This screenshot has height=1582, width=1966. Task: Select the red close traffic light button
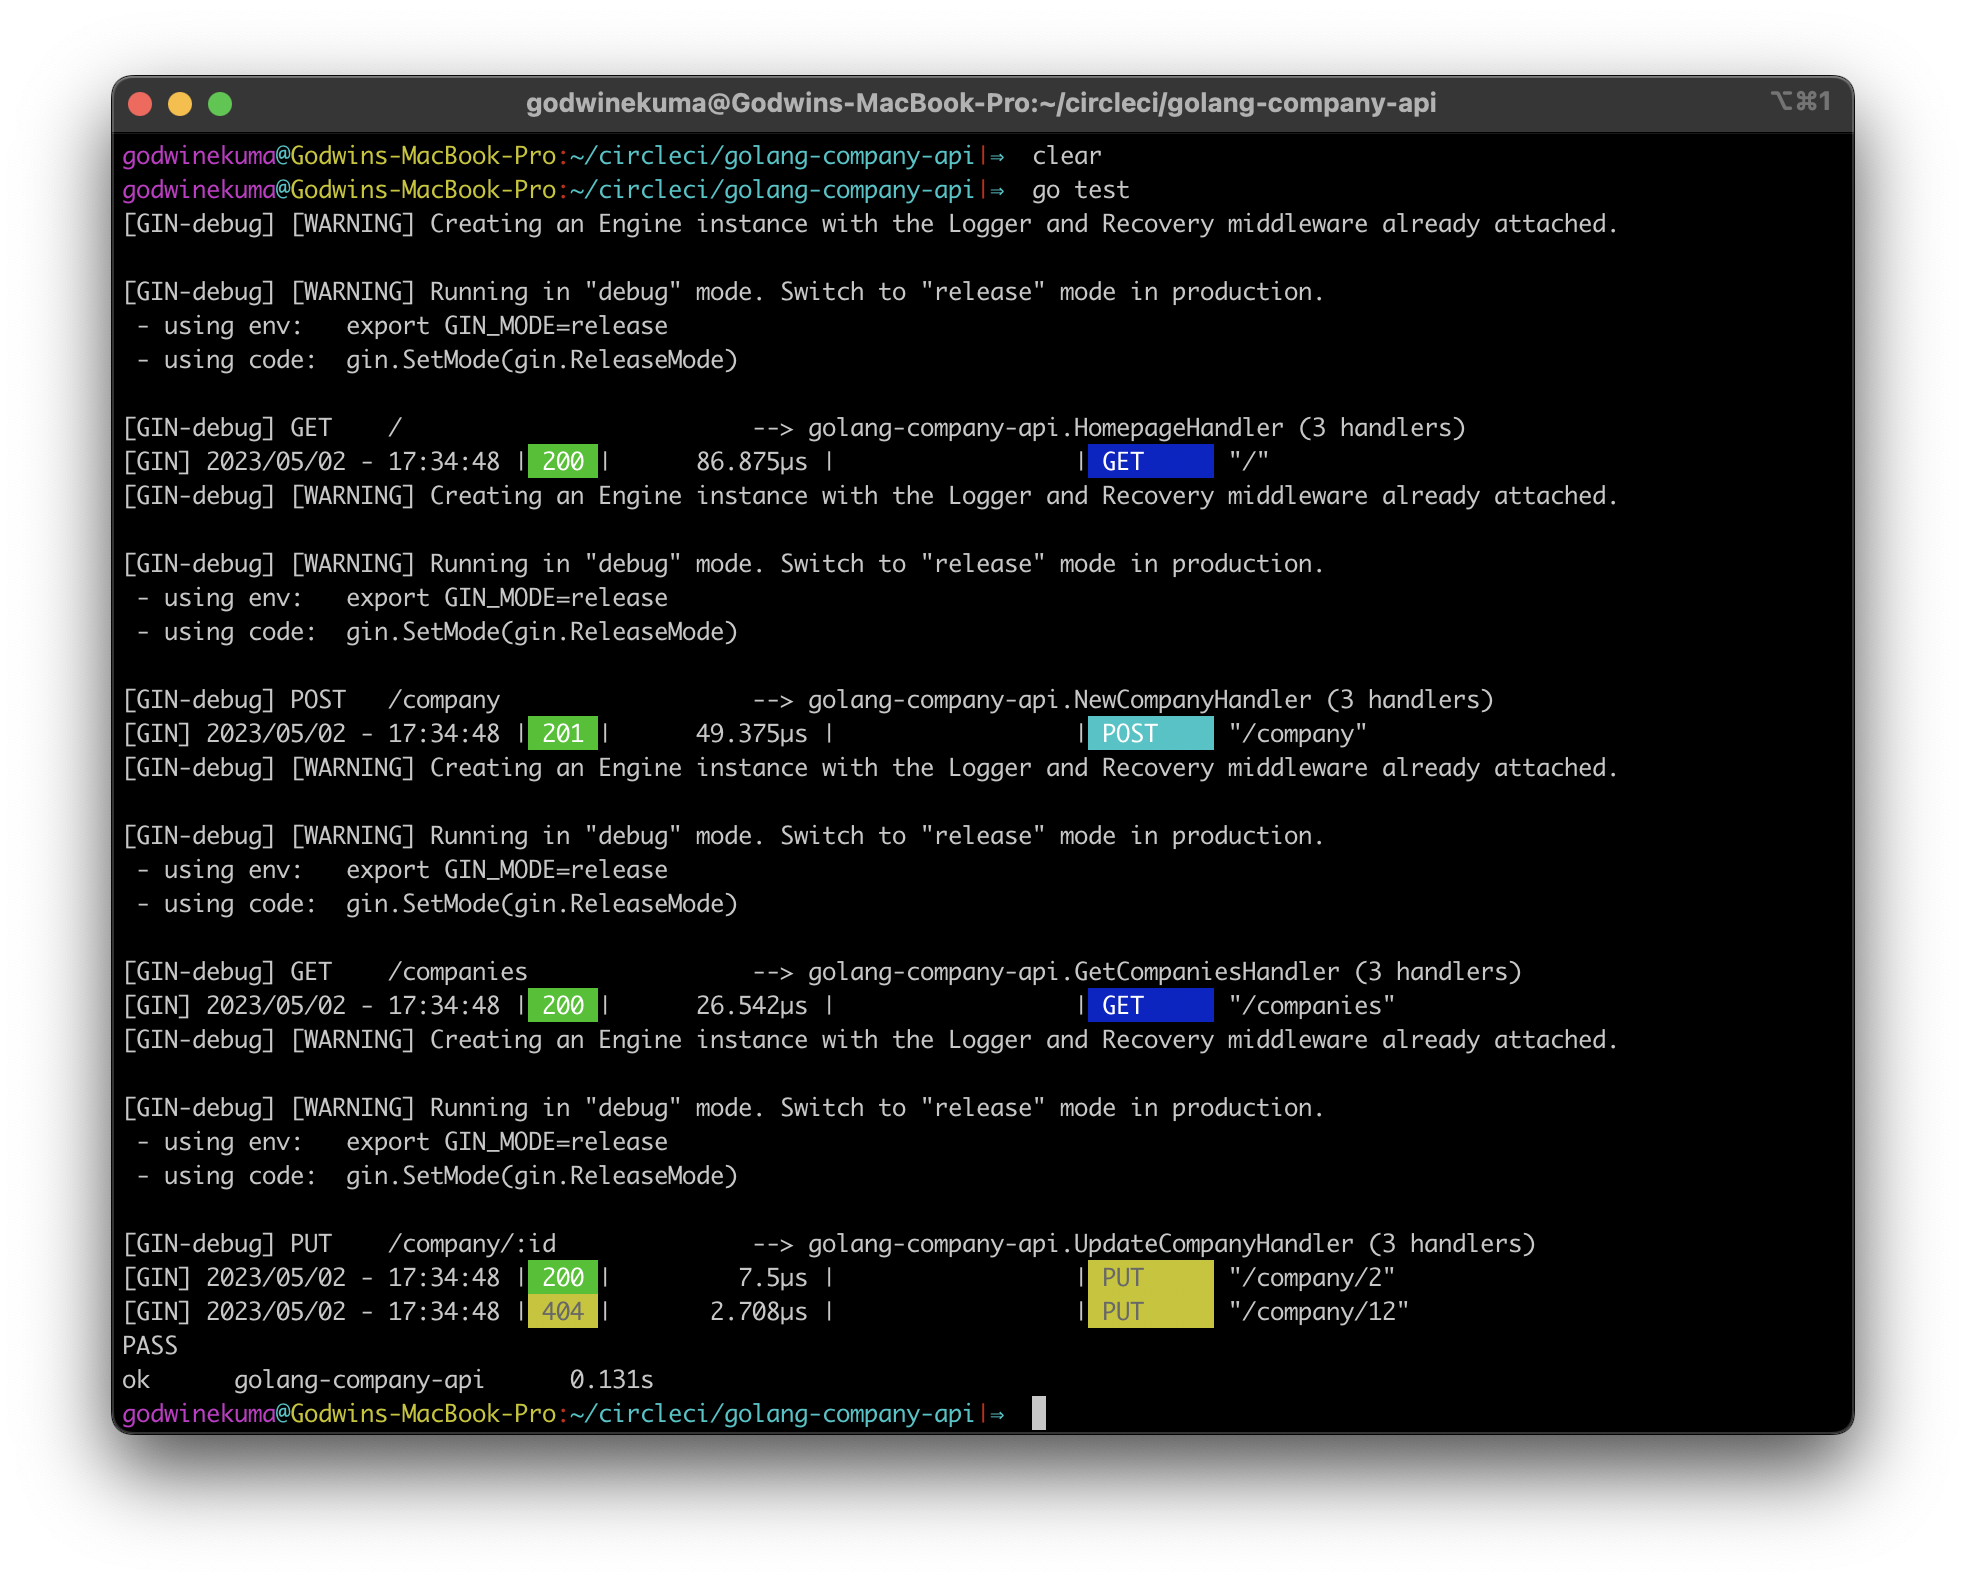(139, 102)
